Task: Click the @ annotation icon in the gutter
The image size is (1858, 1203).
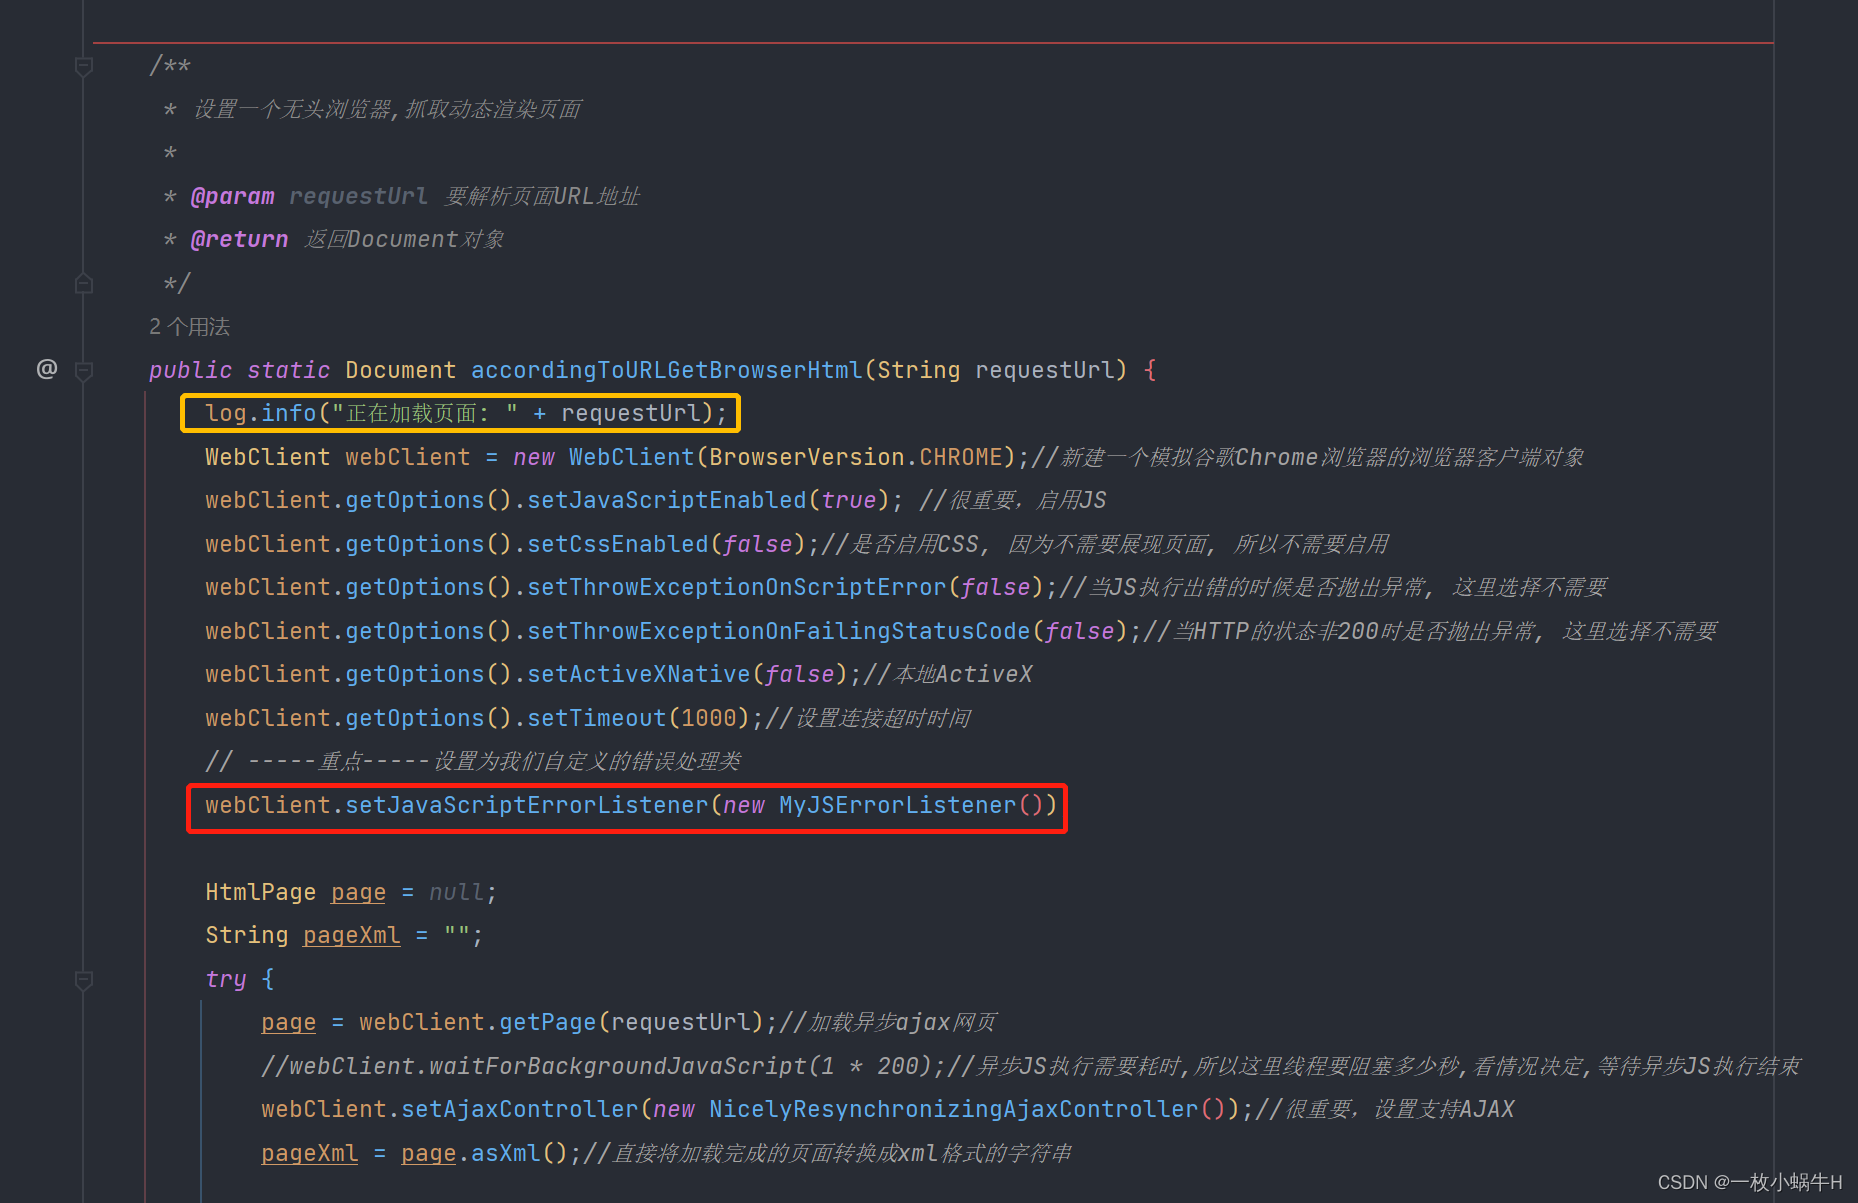Action: [x=45, y=369]
